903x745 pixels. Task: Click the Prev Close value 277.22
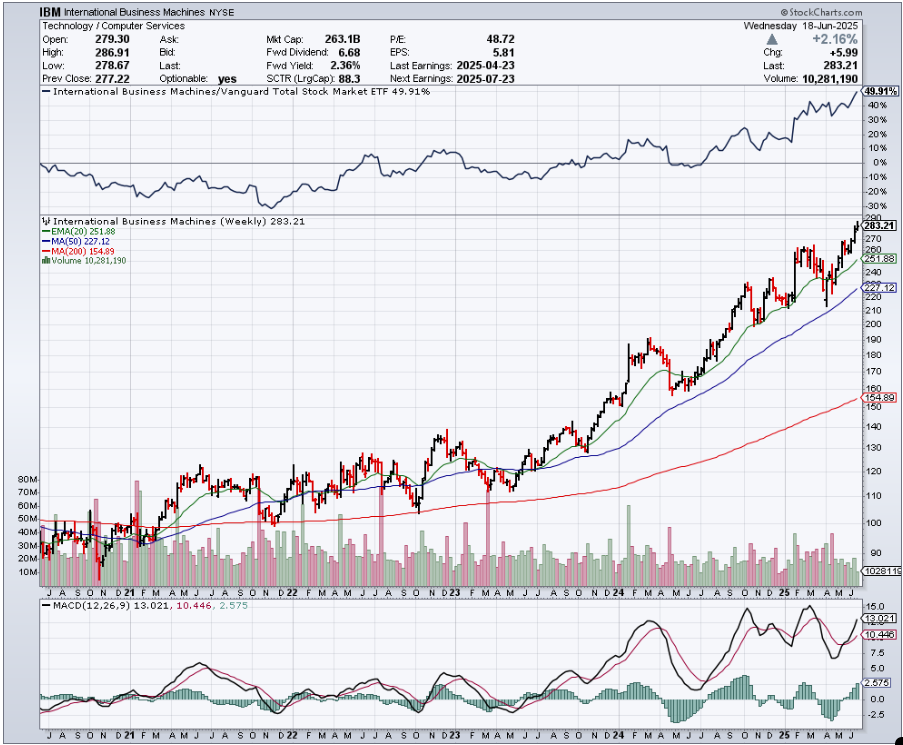click(112, 79)
